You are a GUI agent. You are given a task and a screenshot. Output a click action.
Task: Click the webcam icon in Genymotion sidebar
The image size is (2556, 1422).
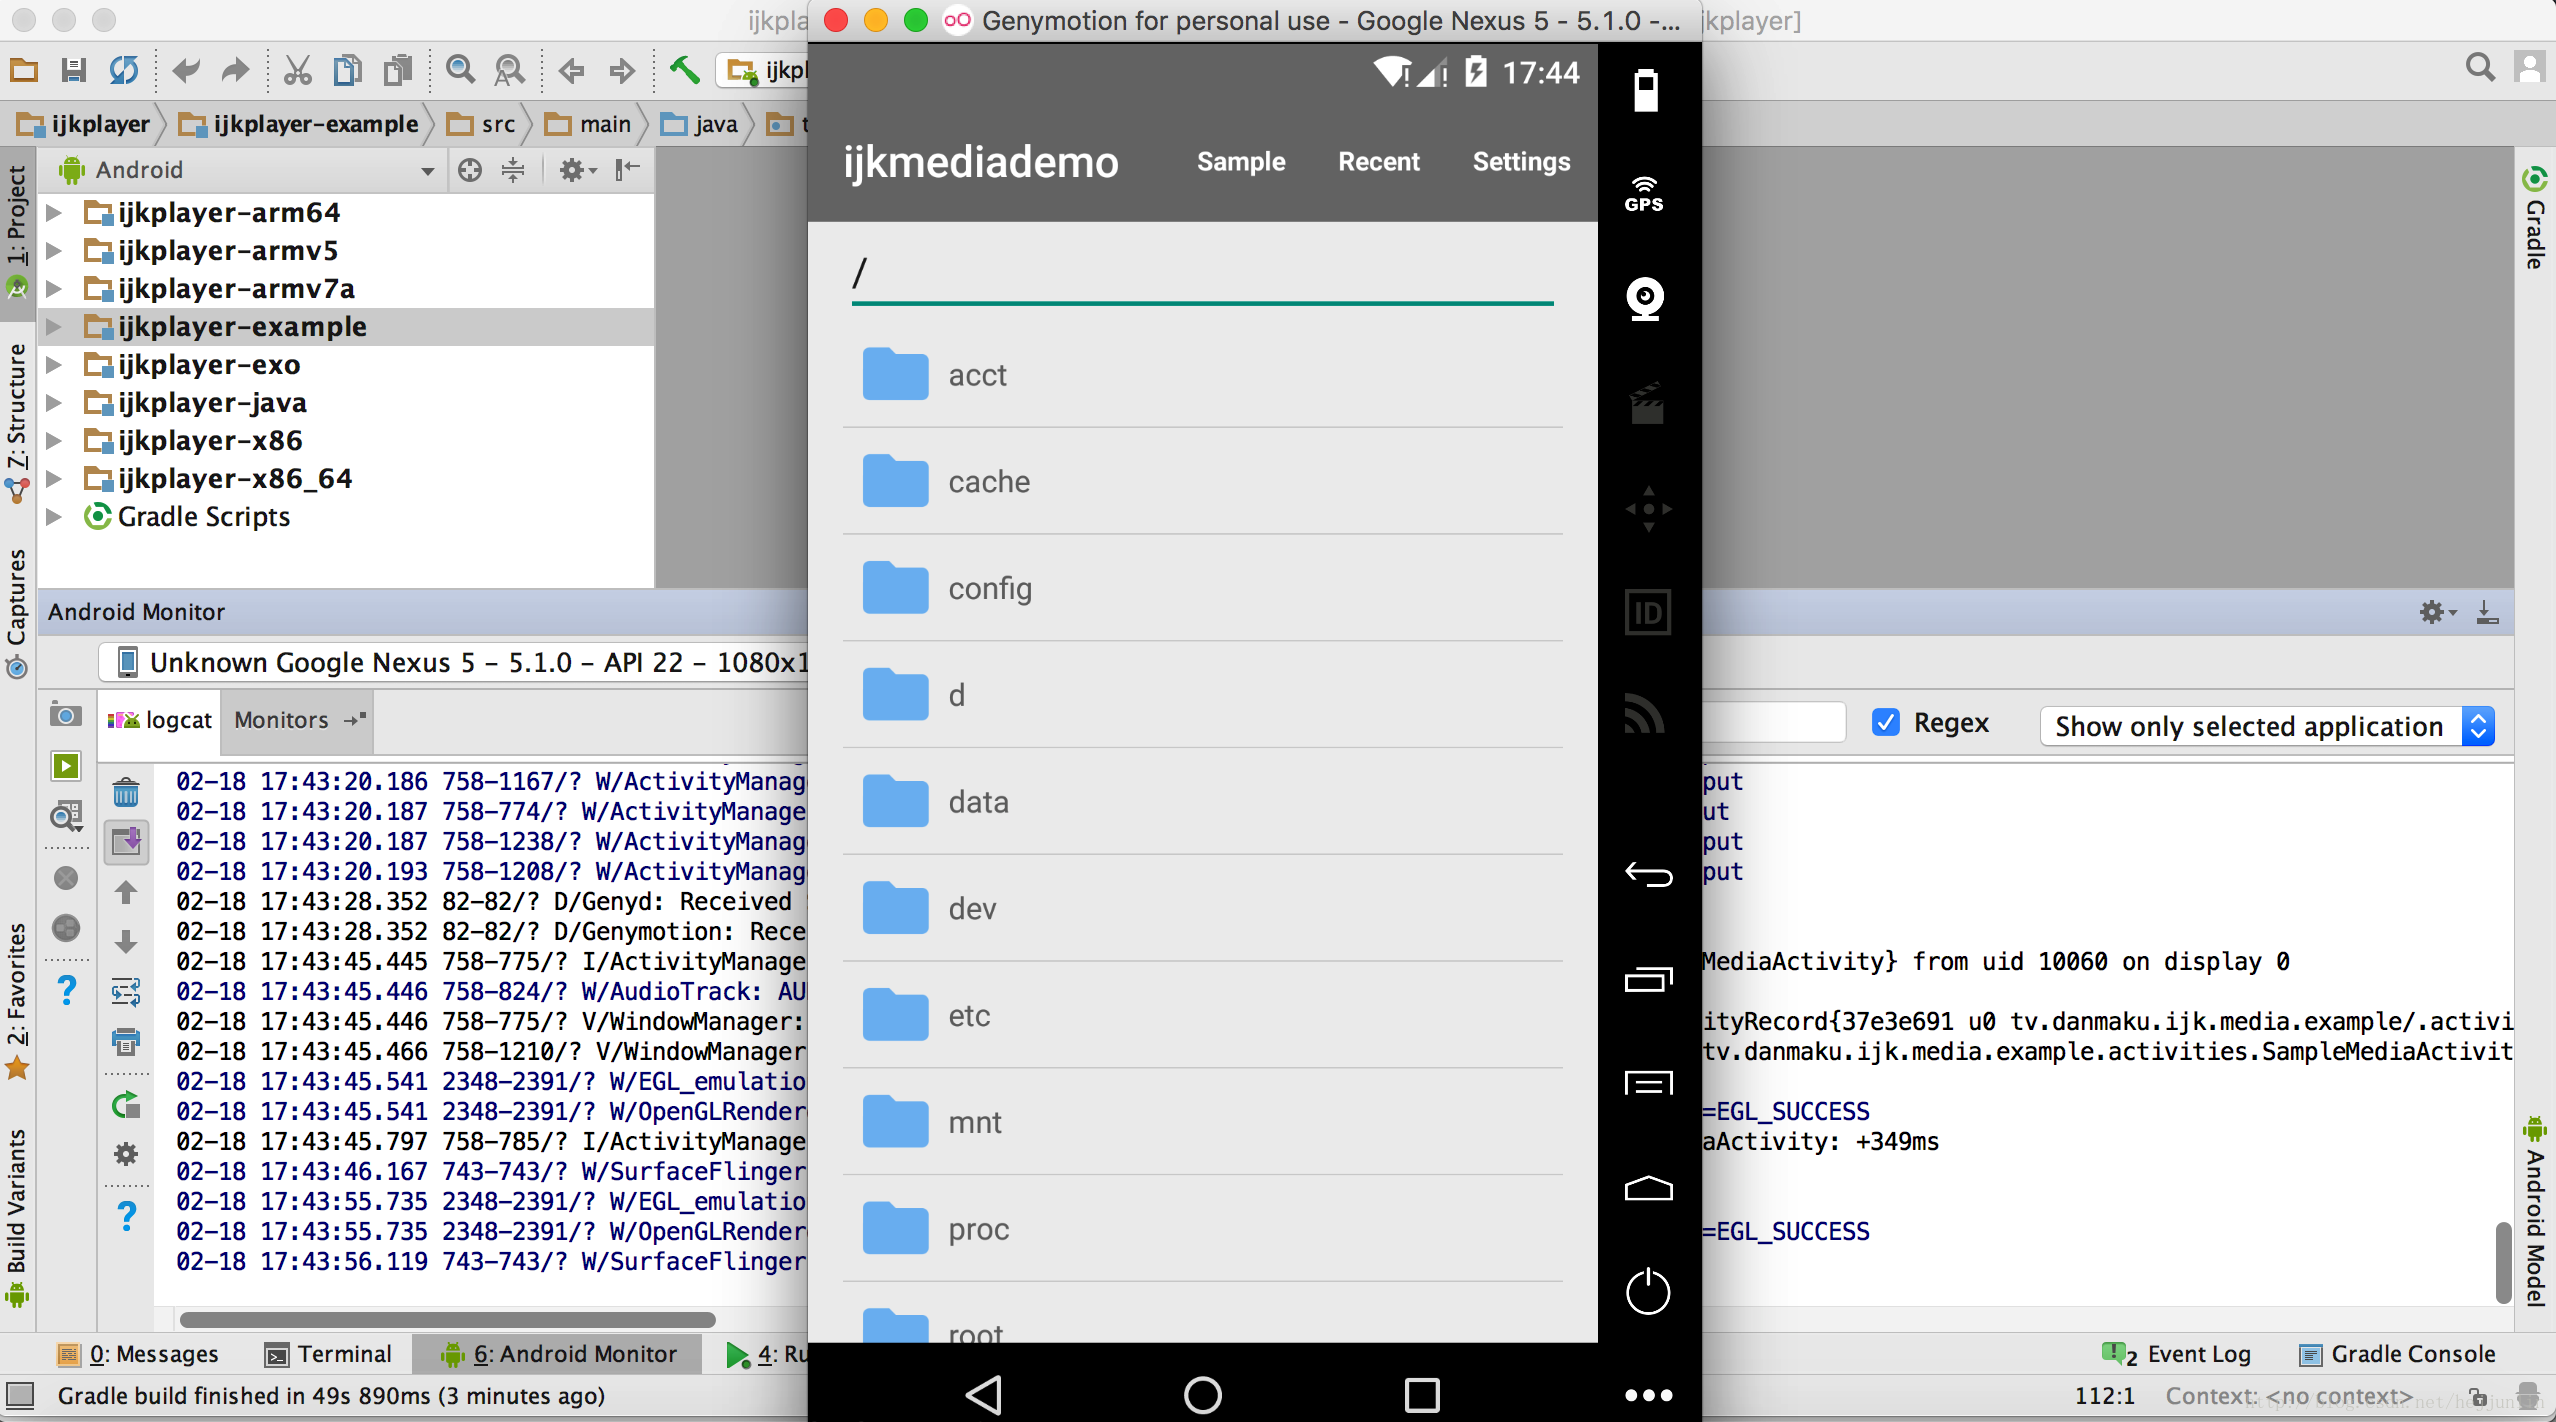tap(1644, 296)
